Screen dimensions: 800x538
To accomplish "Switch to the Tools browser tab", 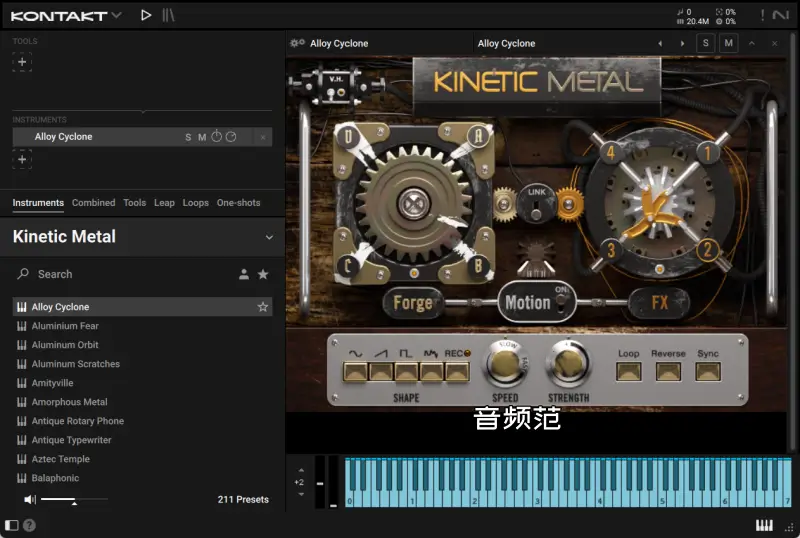I will (135, 203).
